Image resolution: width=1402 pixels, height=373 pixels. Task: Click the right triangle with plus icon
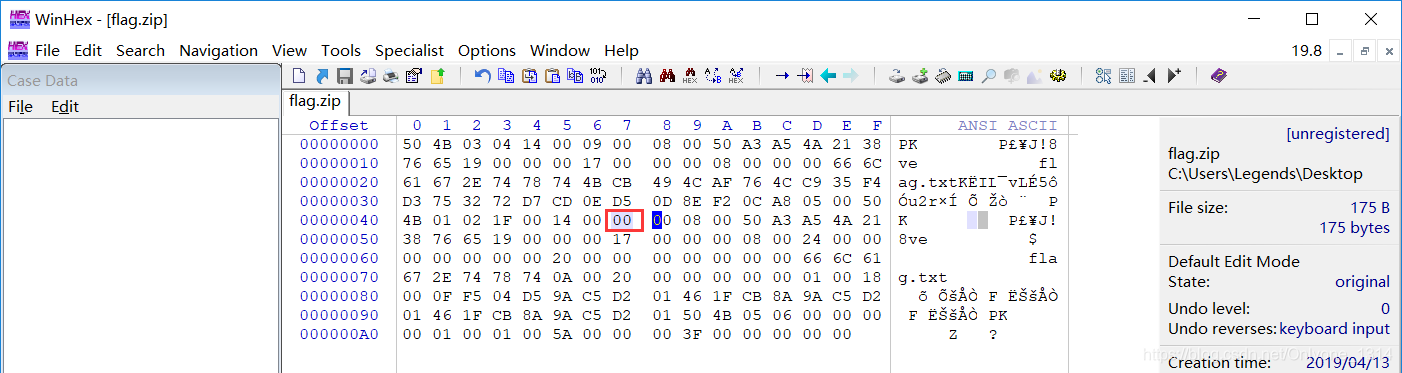pos(1174,75)
